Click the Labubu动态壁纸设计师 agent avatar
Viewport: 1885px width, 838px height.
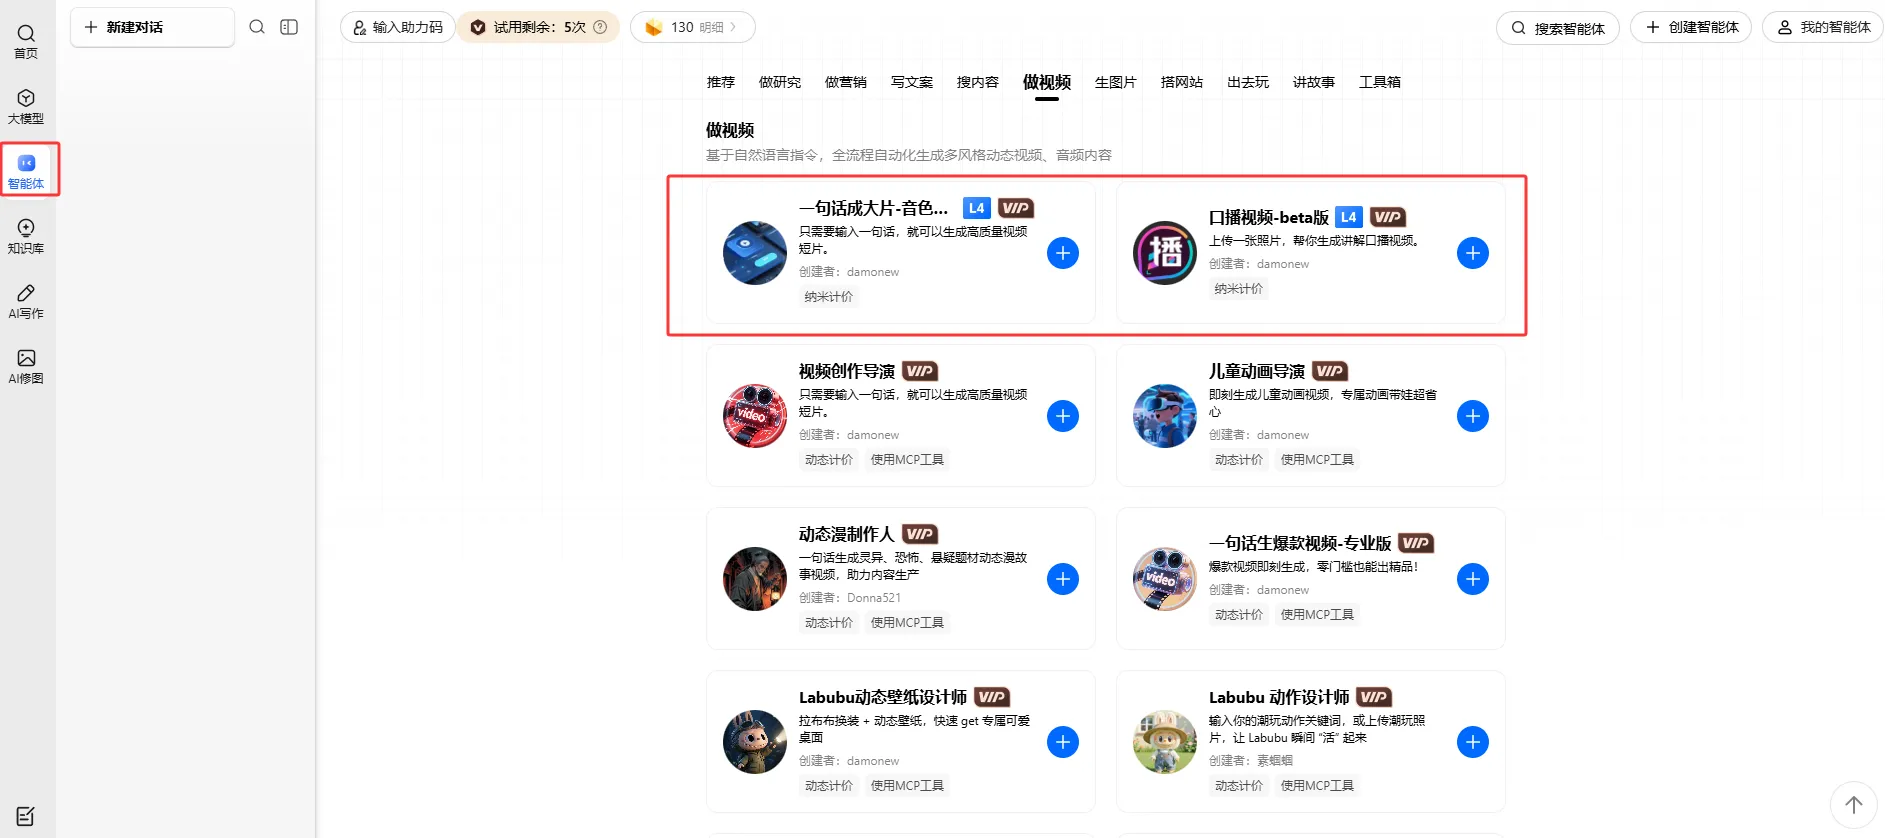pyautogui.click(x=755, y=742)
